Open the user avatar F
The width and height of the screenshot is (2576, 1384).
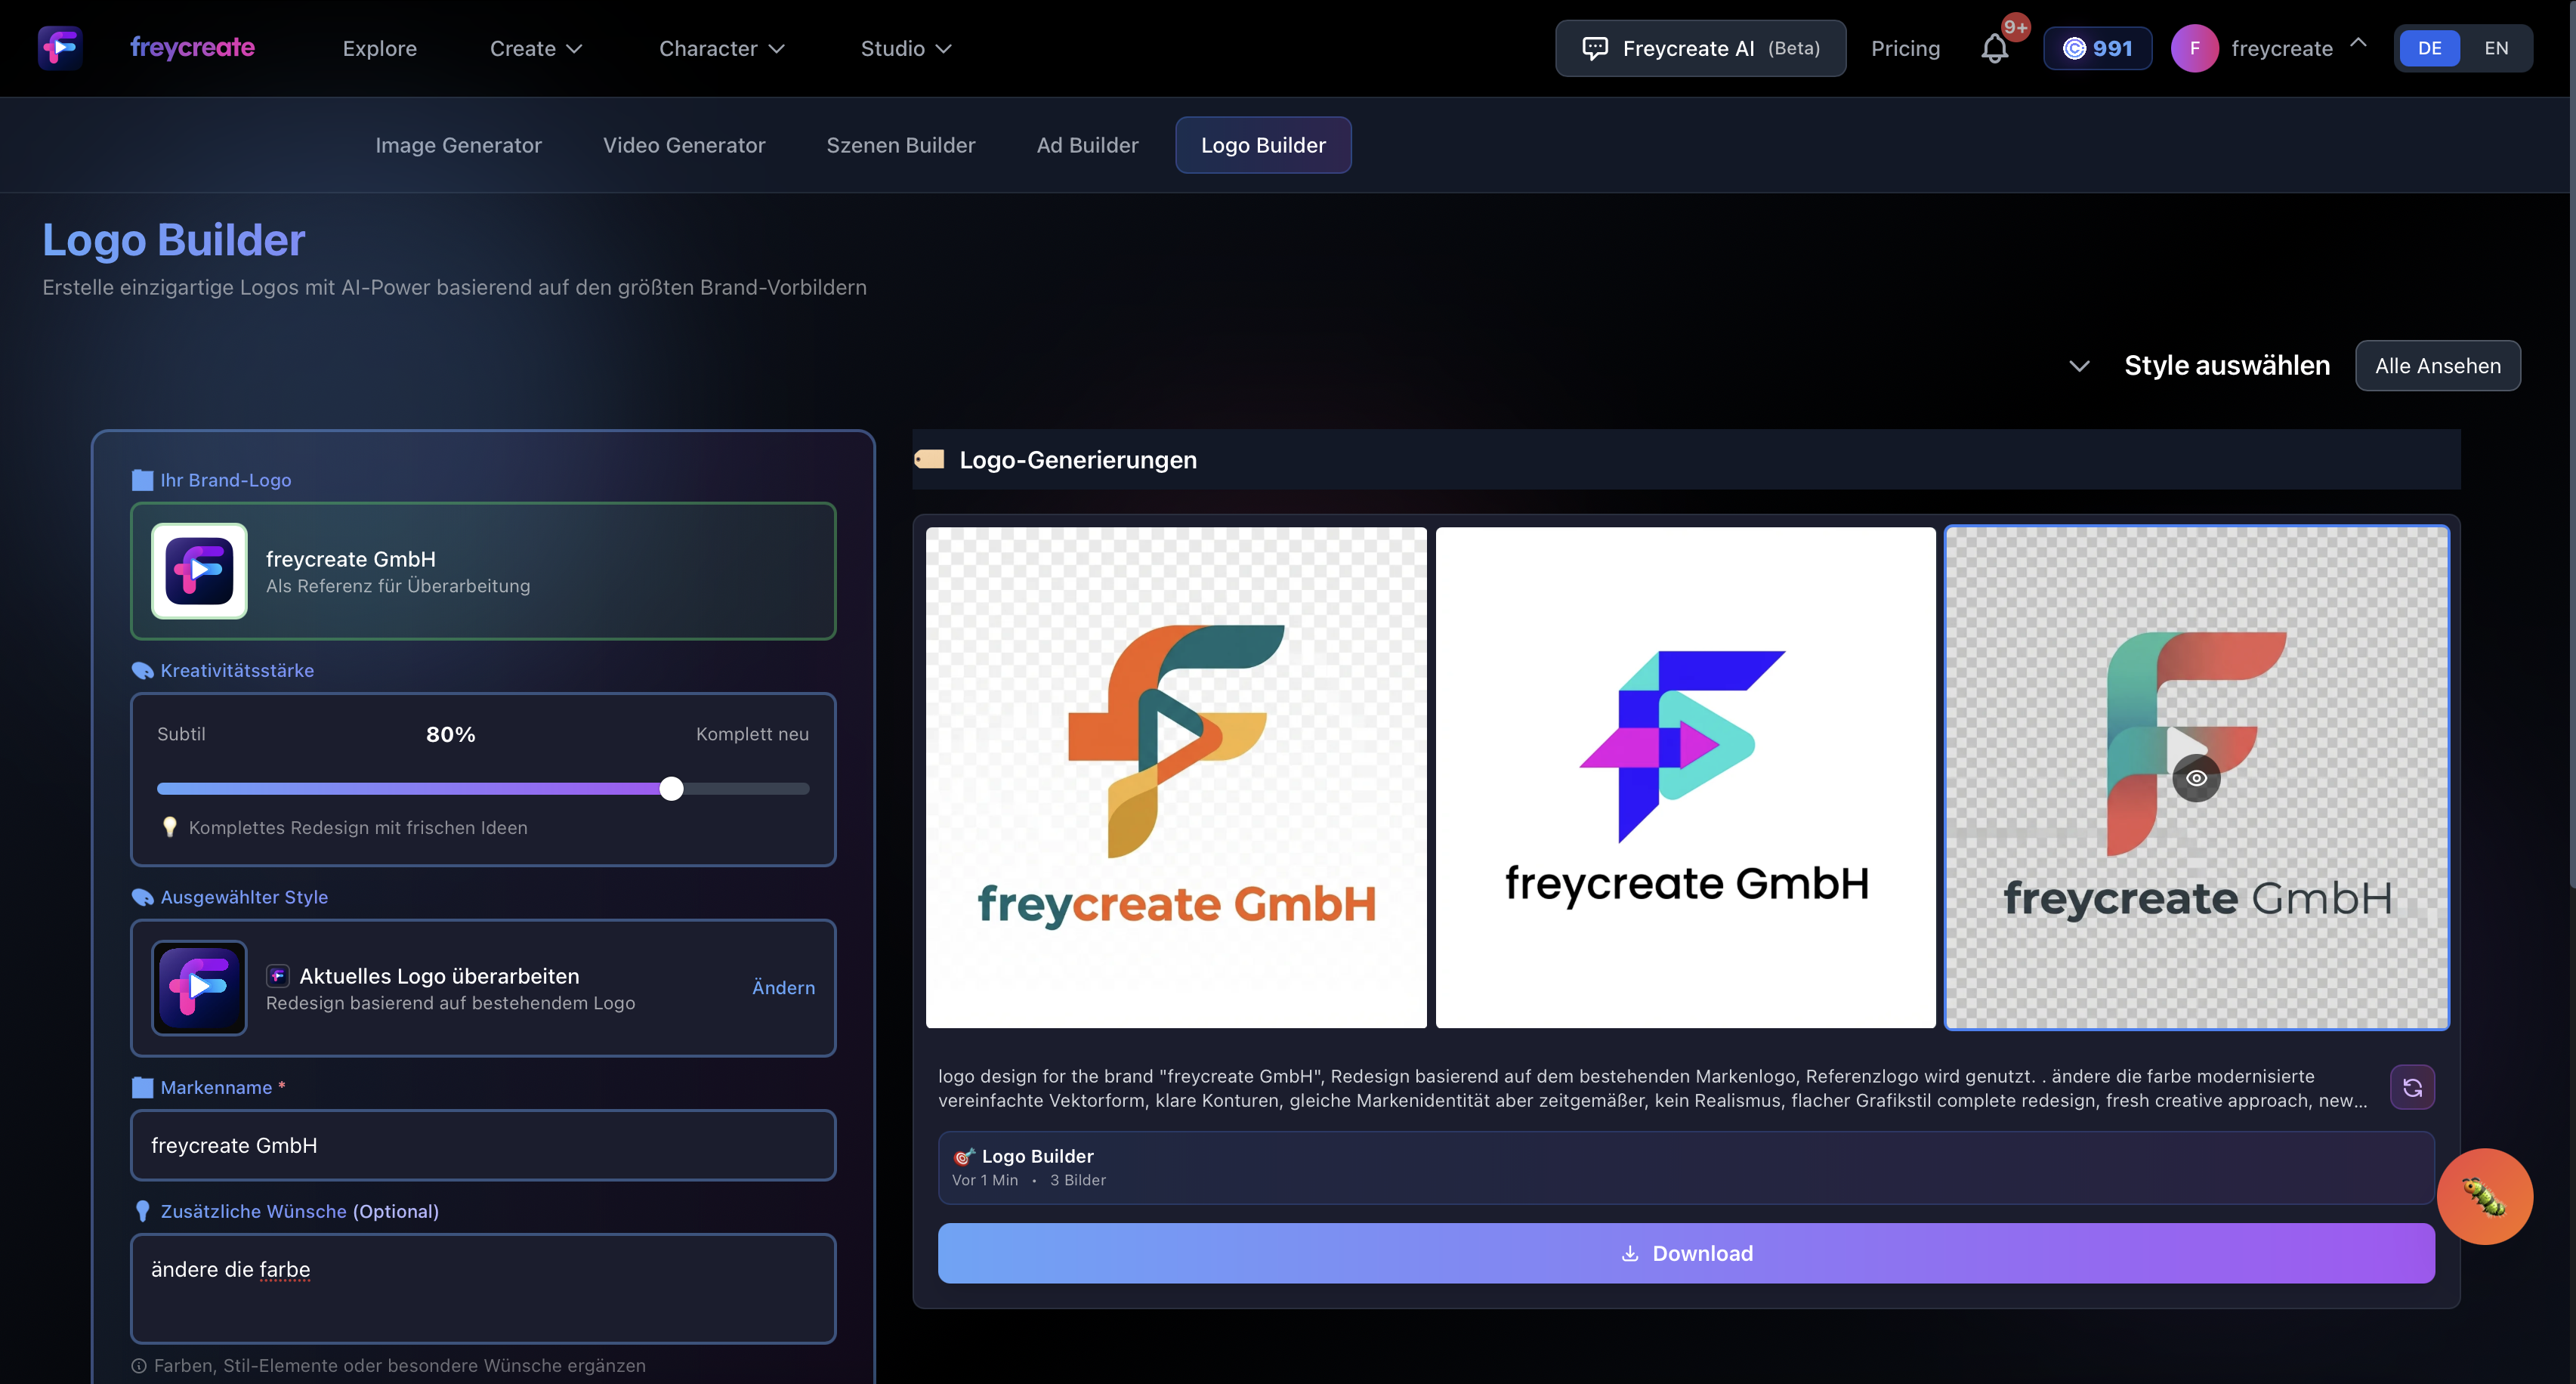(2194, 48)
